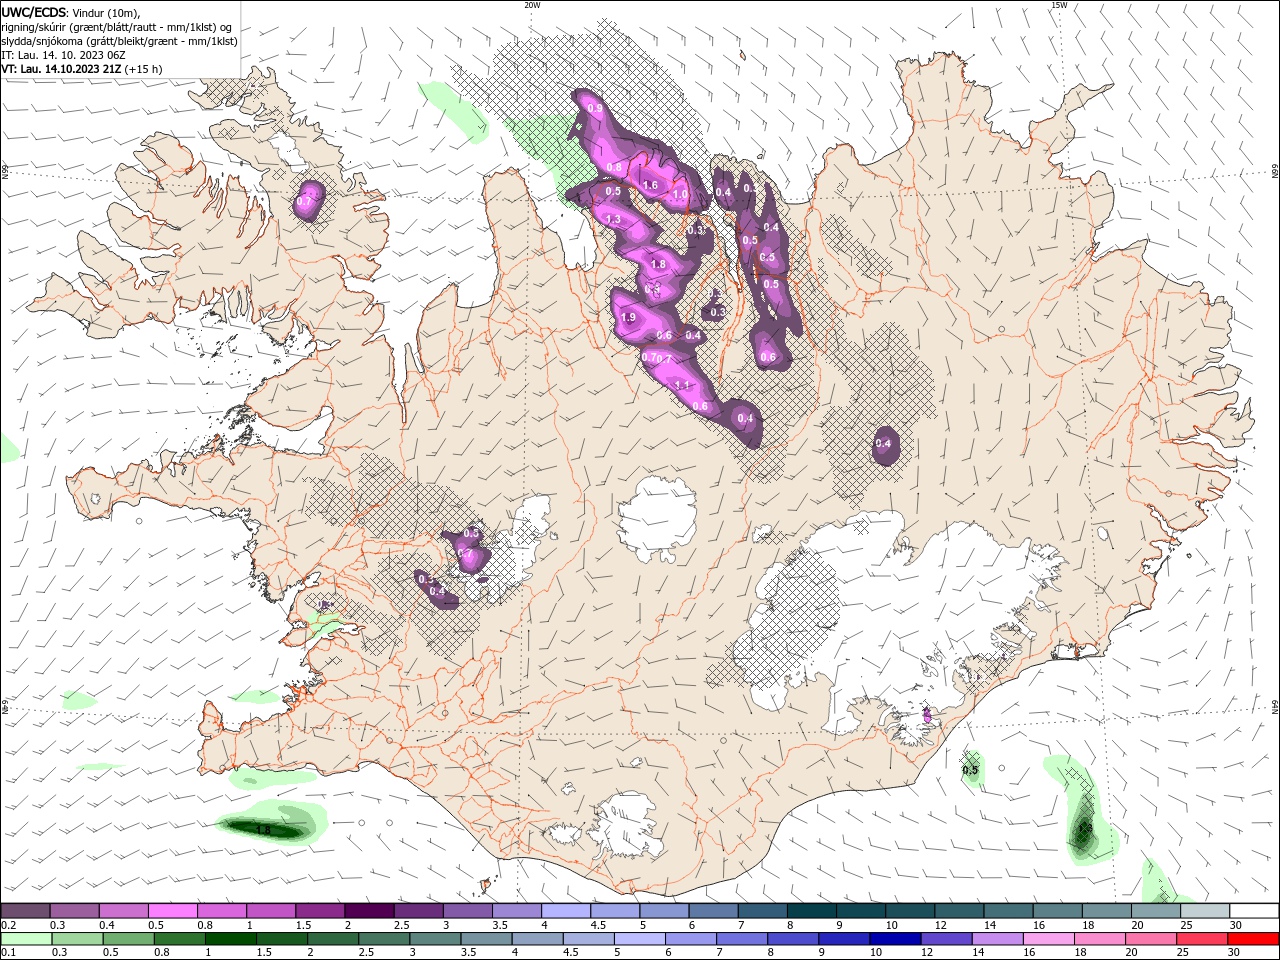Click the 1.0 snowfall value on the map
1280x960 pixels.
(681, 195)
